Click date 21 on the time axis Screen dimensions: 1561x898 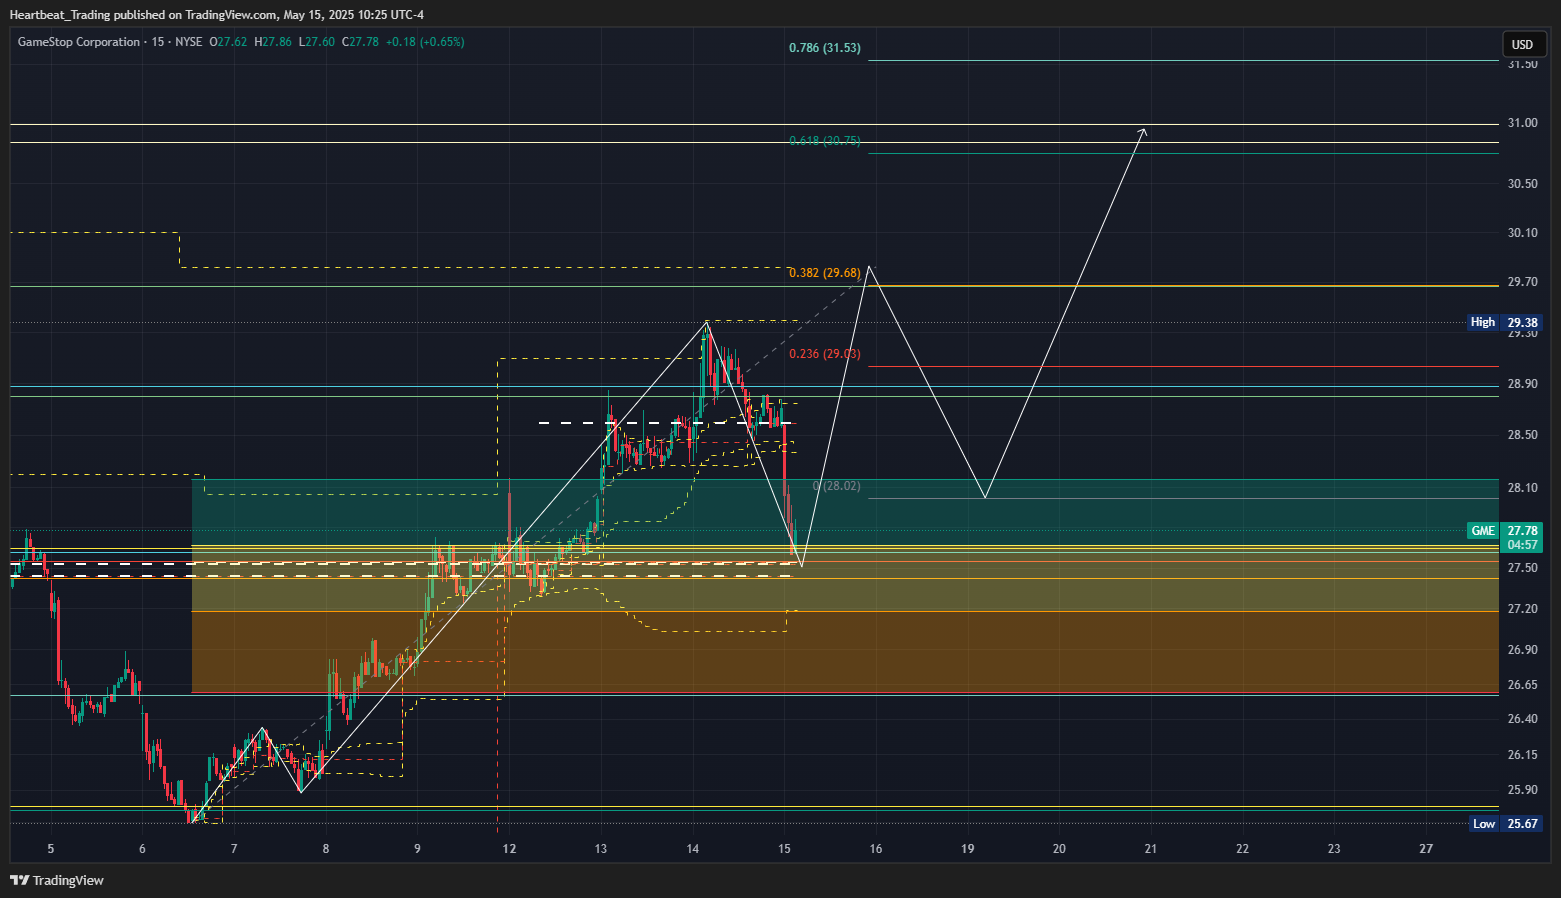(1151, 849)
